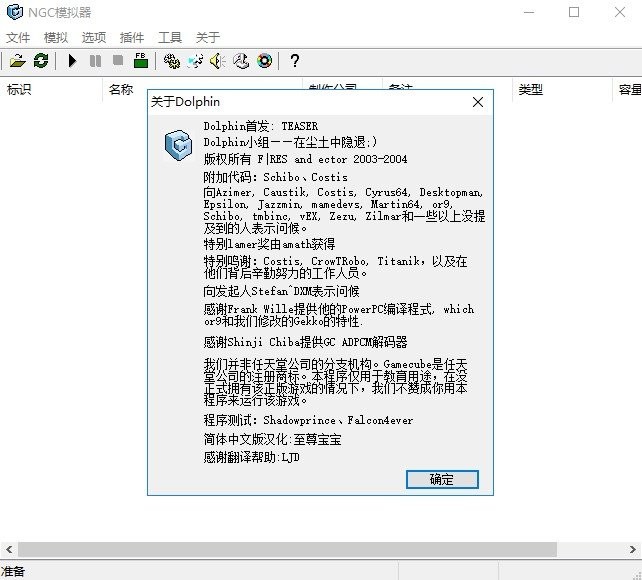
Task: Open the 选项 menu
Action: click(94, 38)
